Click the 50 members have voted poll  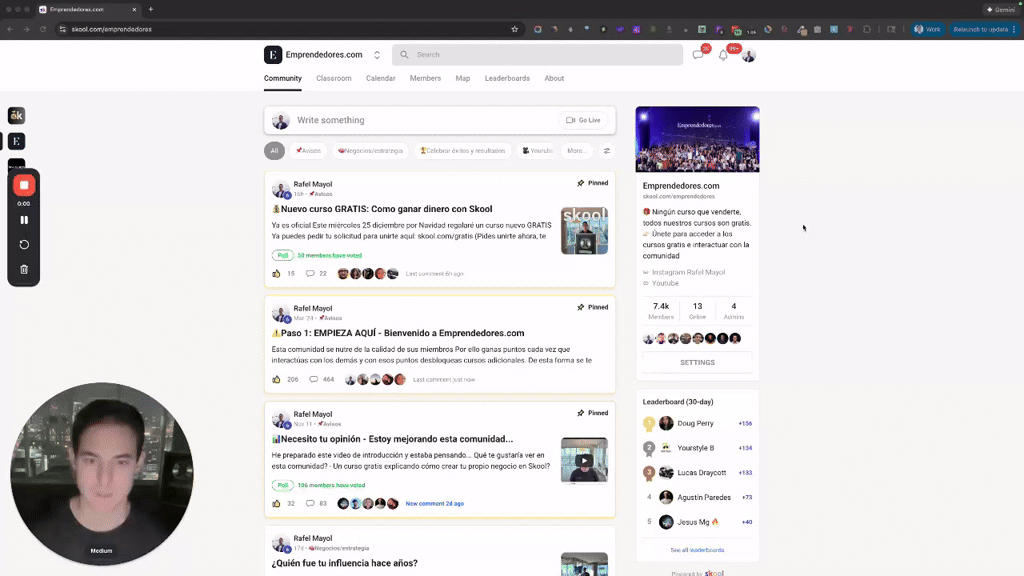[329, 255]
